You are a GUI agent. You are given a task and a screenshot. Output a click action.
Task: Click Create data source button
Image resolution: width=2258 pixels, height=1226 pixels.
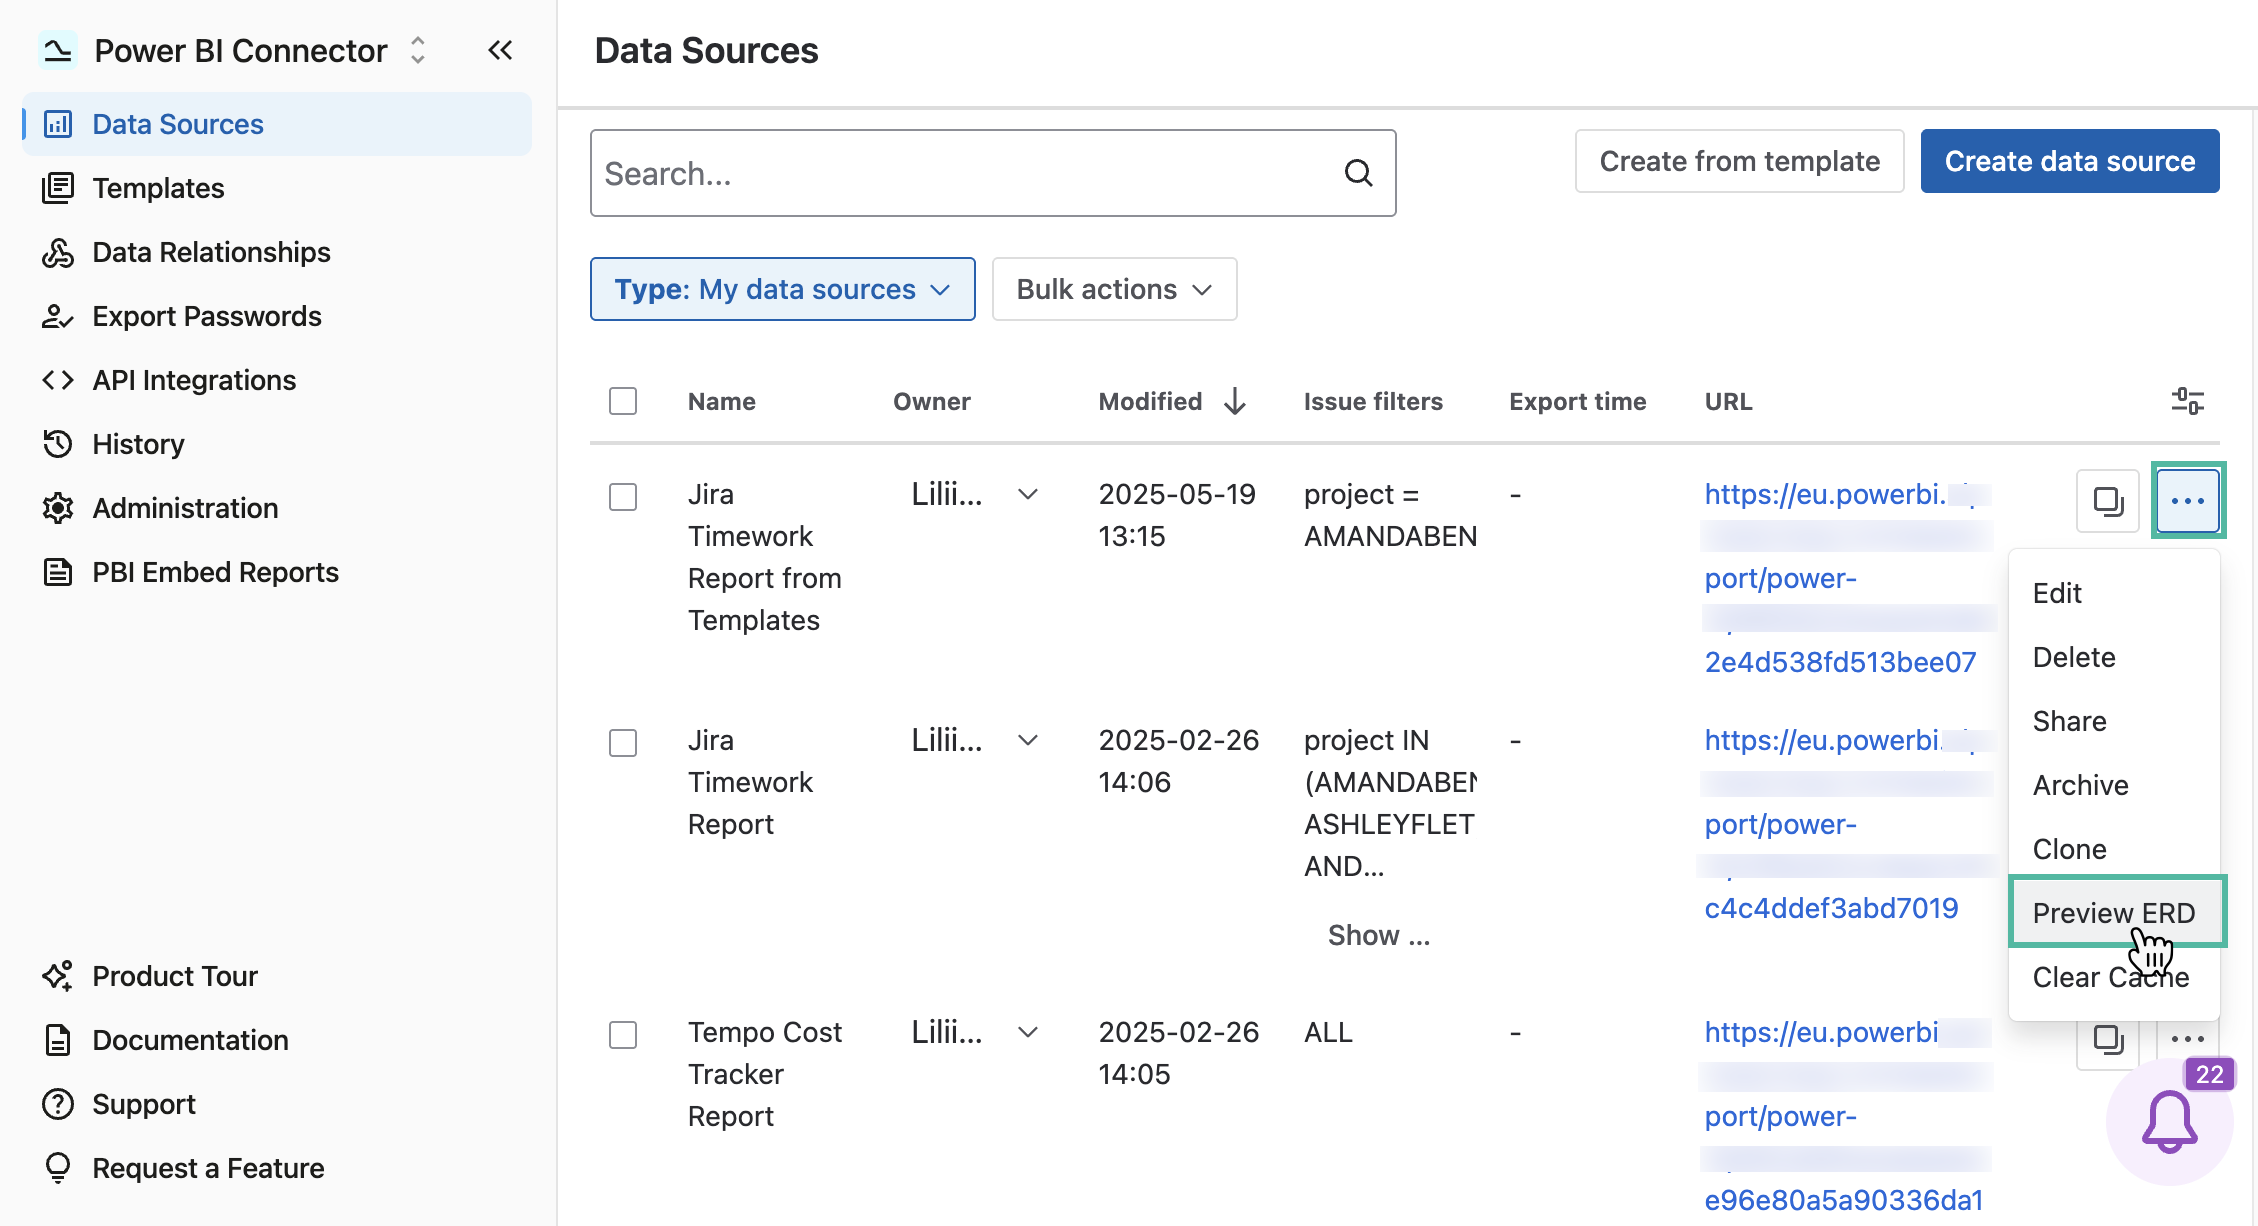(x=2070, y=161)
